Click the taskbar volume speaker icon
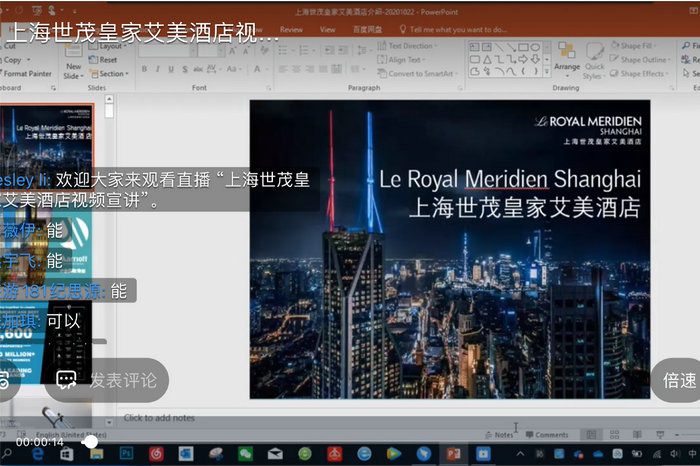The image size is (700, 466). tap(674, 454)
